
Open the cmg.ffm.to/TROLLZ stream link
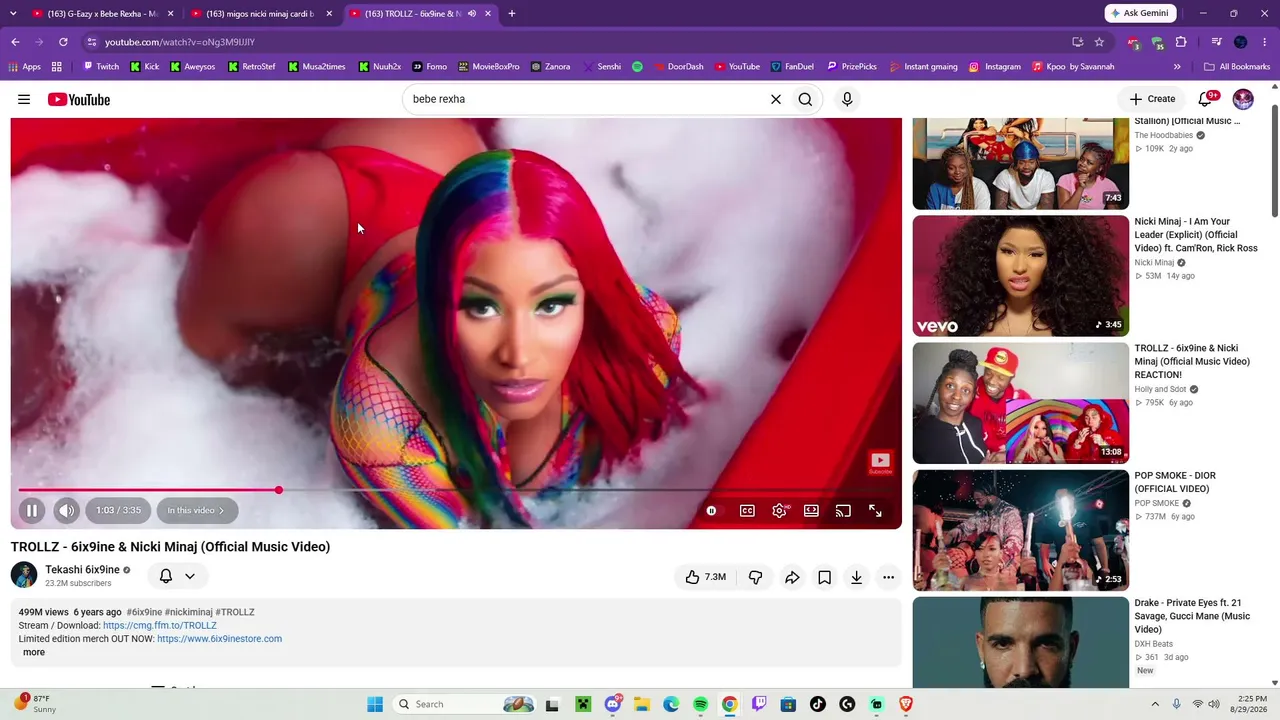tap(160, 625)
